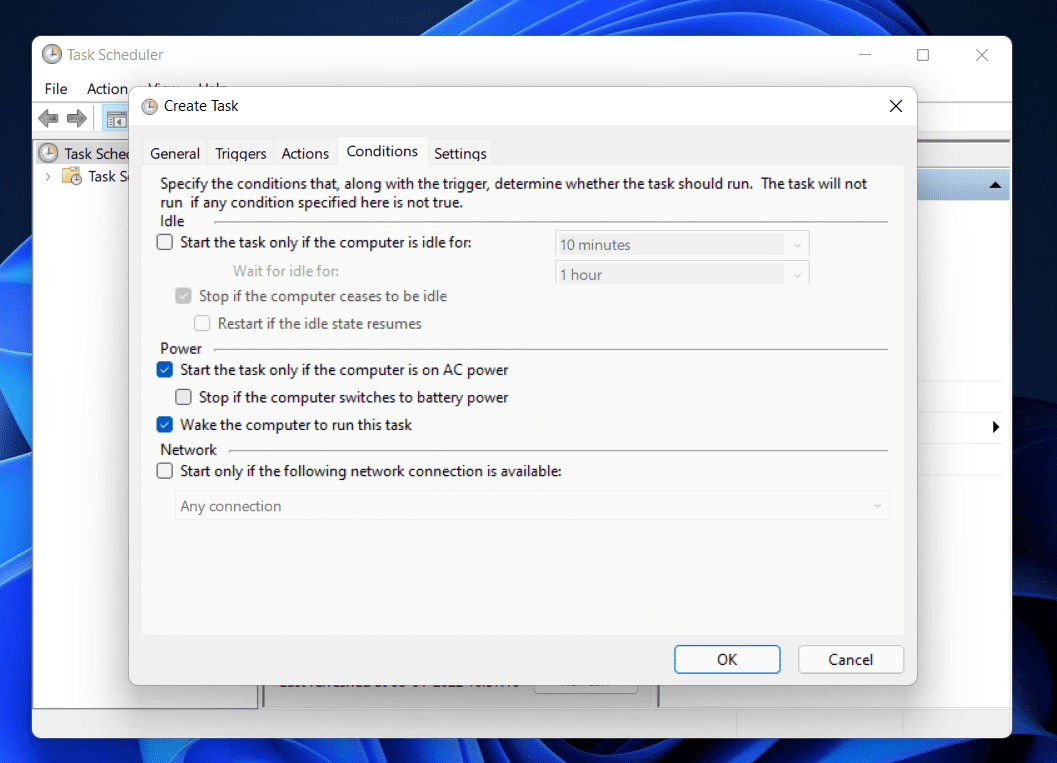This screenshot has width=1057, height=763.
Task: Open the Any connection network dropdown
Action: click(532, 506)
